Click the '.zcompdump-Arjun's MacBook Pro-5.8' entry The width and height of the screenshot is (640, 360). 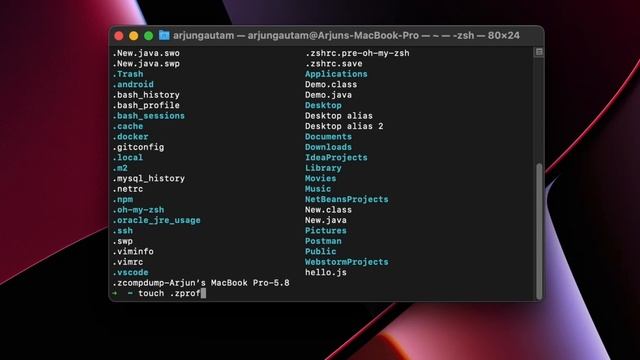click(201, 283)
